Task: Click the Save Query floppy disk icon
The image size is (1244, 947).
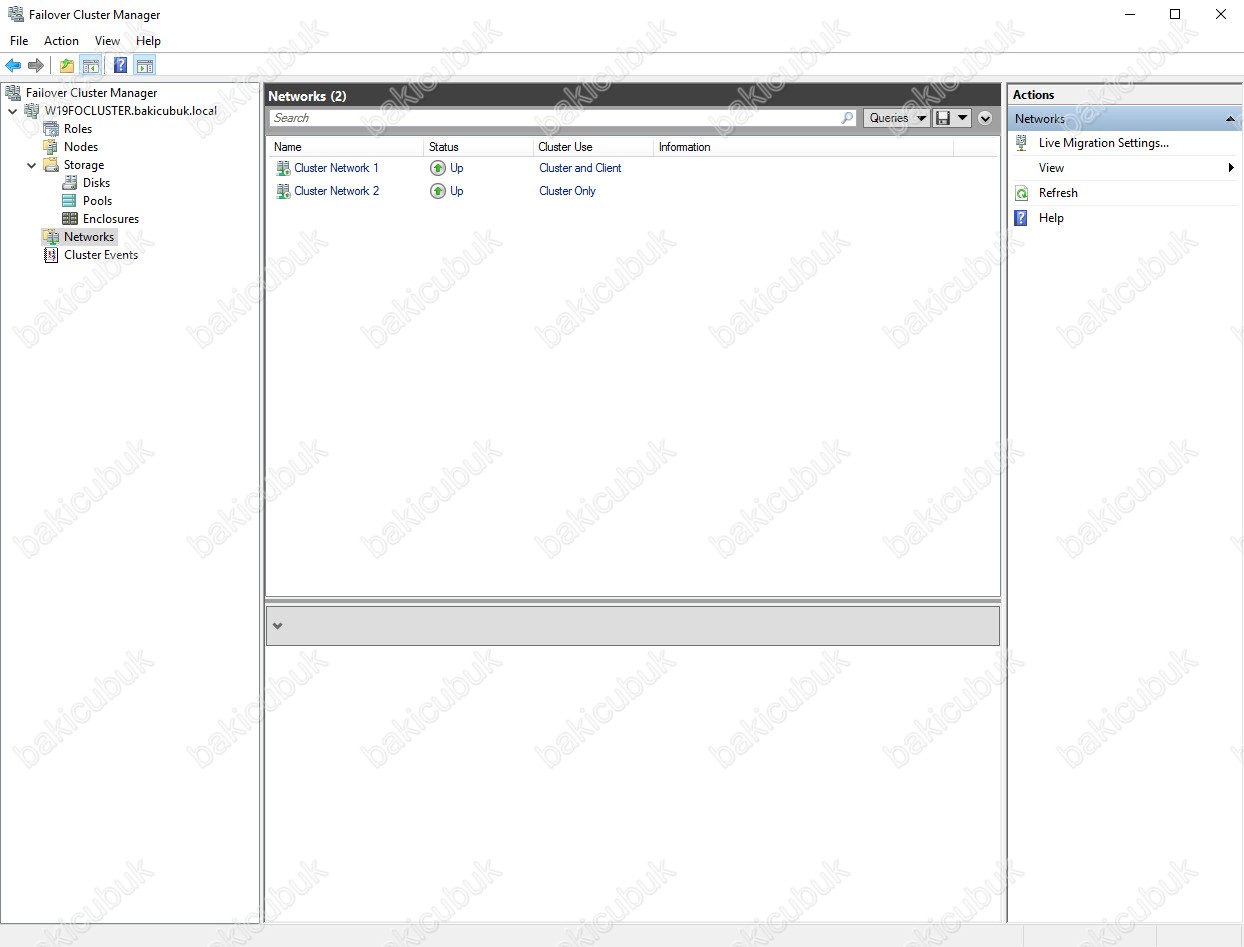Action: 942,118
